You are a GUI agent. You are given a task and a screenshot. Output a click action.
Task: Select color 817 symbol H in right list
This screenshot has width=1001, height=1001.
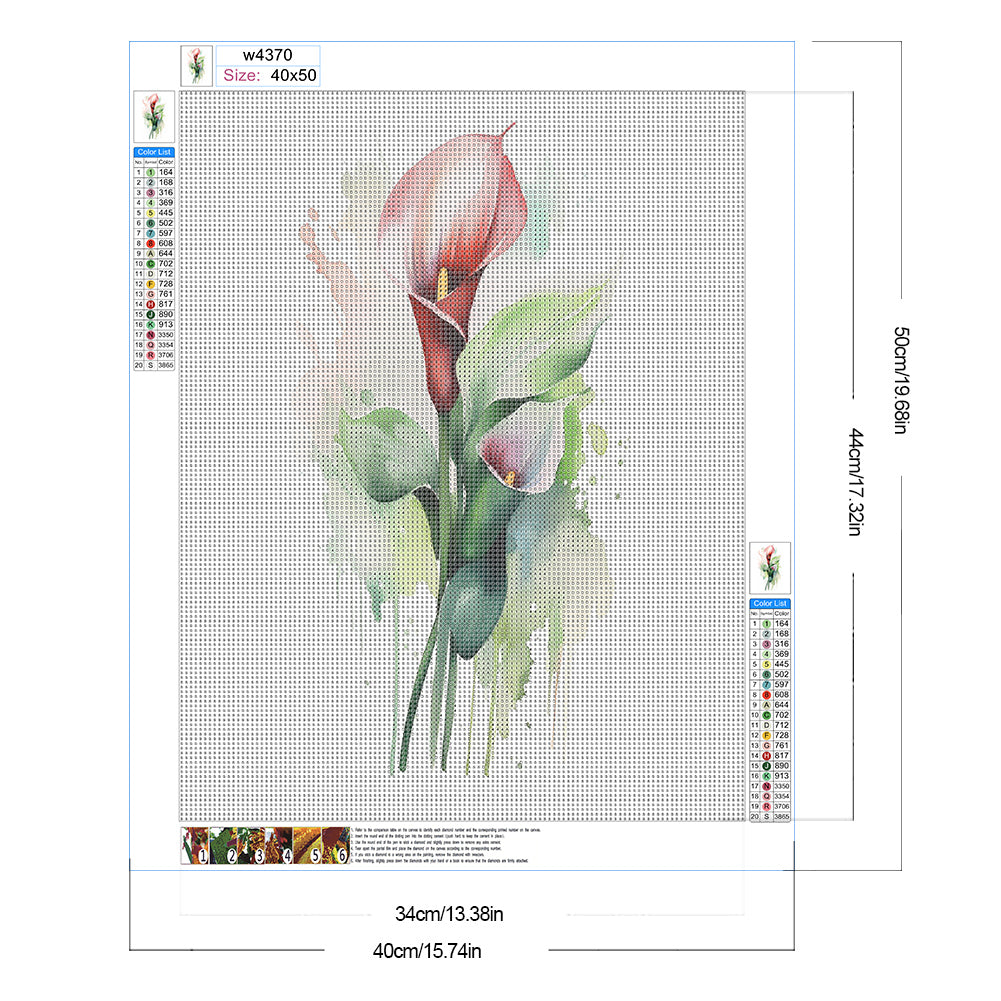click(x=767, y=756)
